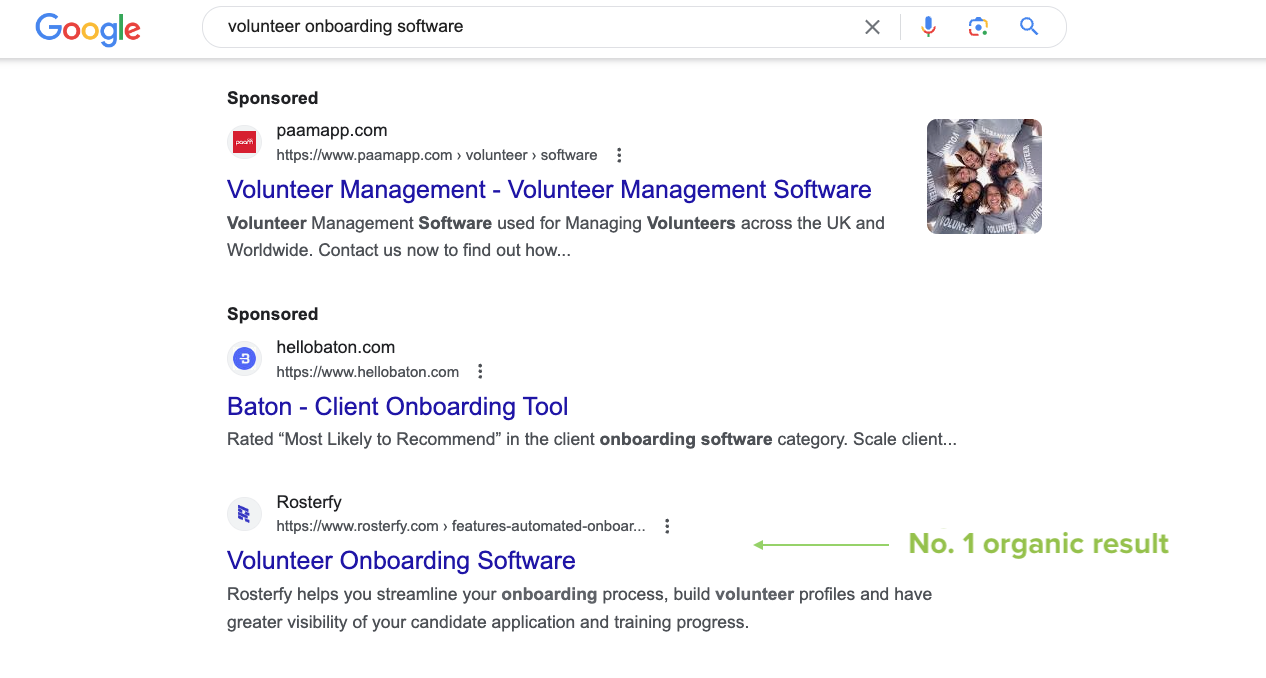The image size is (1266, 678).
Task: Open three-dot menu for hellobaton.com ad
Action: [480, 372]
